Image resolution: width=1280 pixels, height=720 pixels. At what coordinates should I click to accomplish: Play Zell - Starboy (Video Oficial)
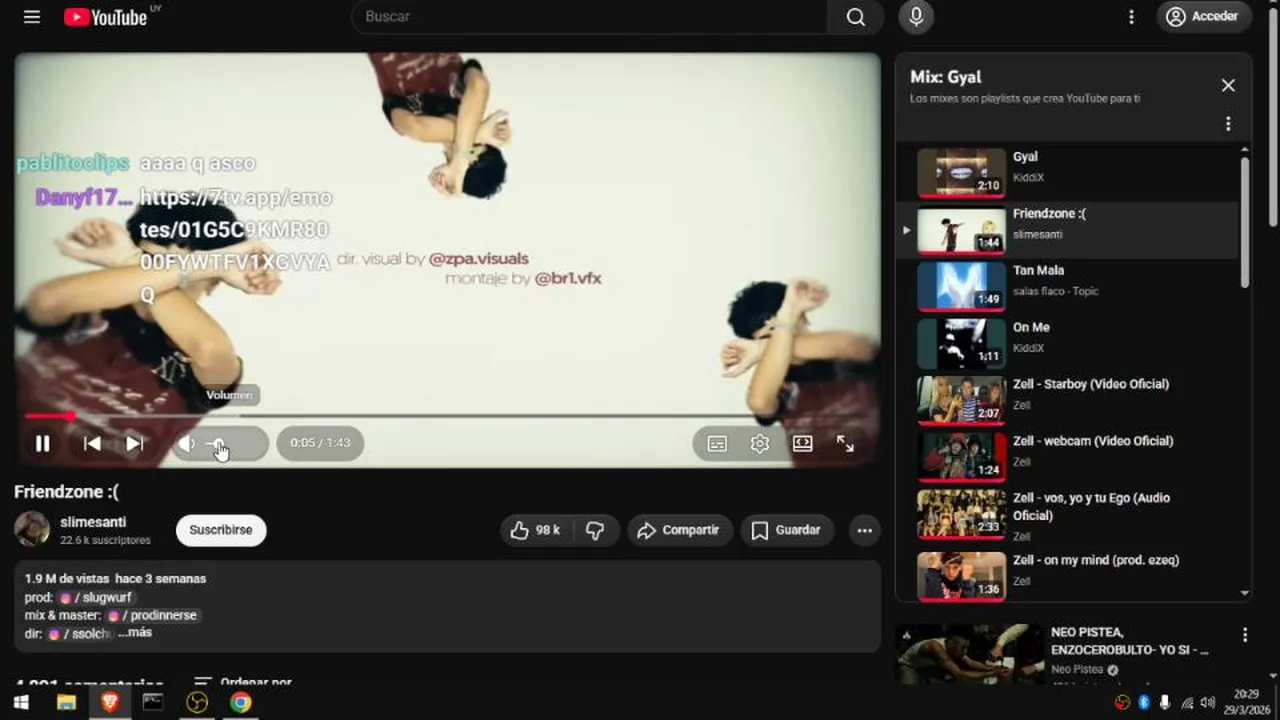1067,401
